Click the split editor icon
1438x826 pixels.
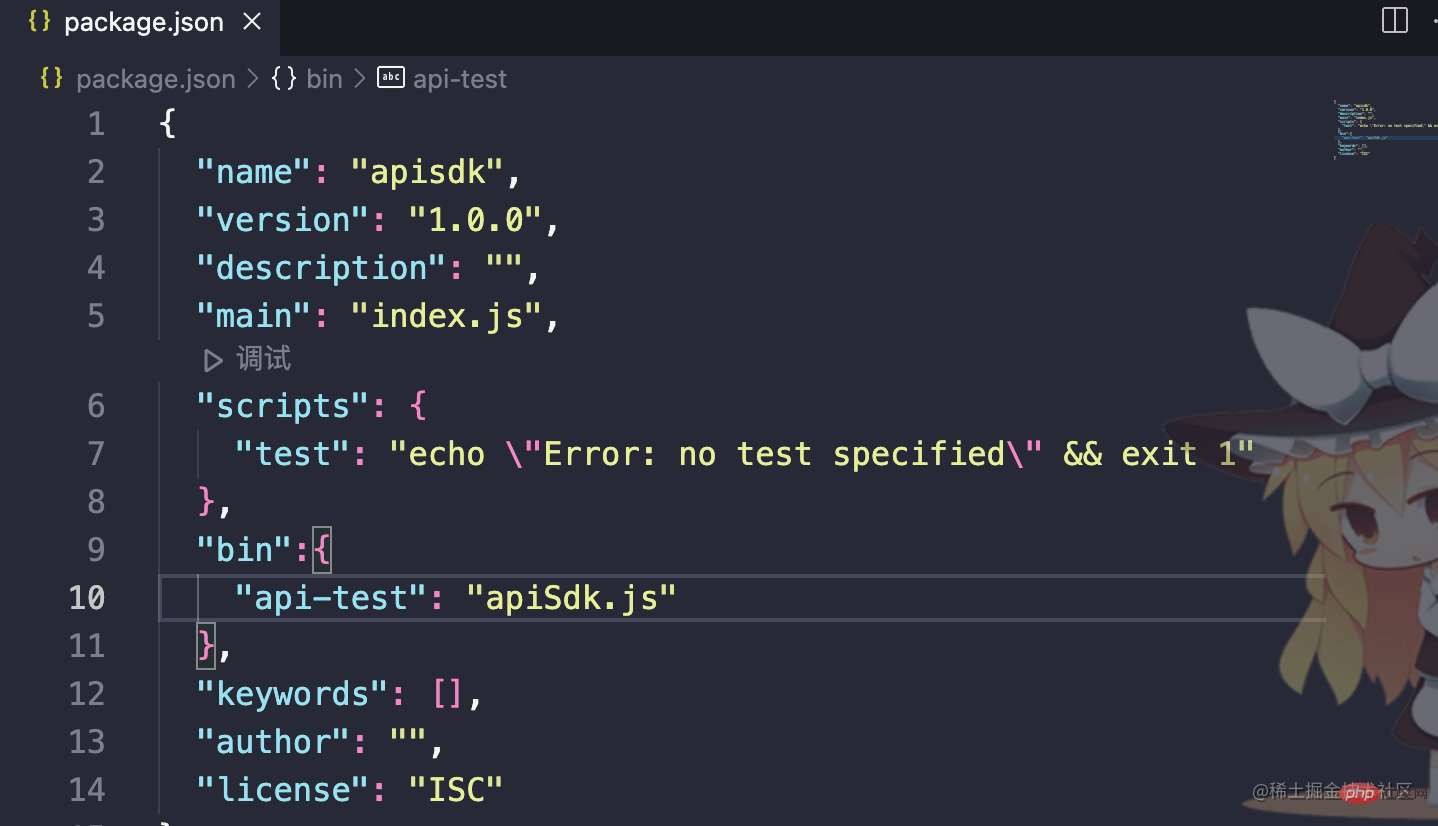coord(1394,21)
